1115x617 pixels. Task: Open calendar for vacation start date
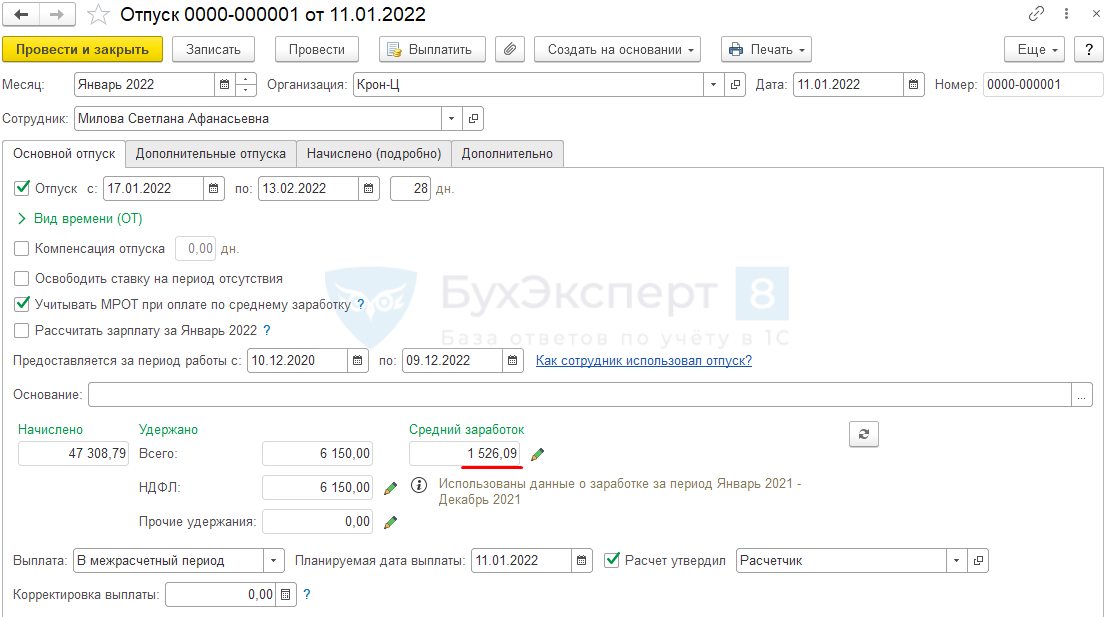[x=214, y=188]
